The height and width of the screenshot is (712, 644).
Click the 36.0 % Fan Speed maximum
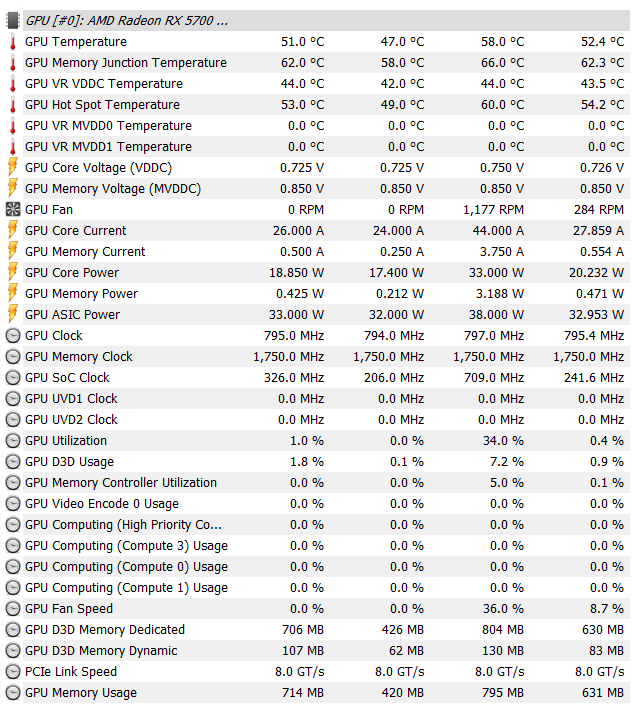(503, 609)
